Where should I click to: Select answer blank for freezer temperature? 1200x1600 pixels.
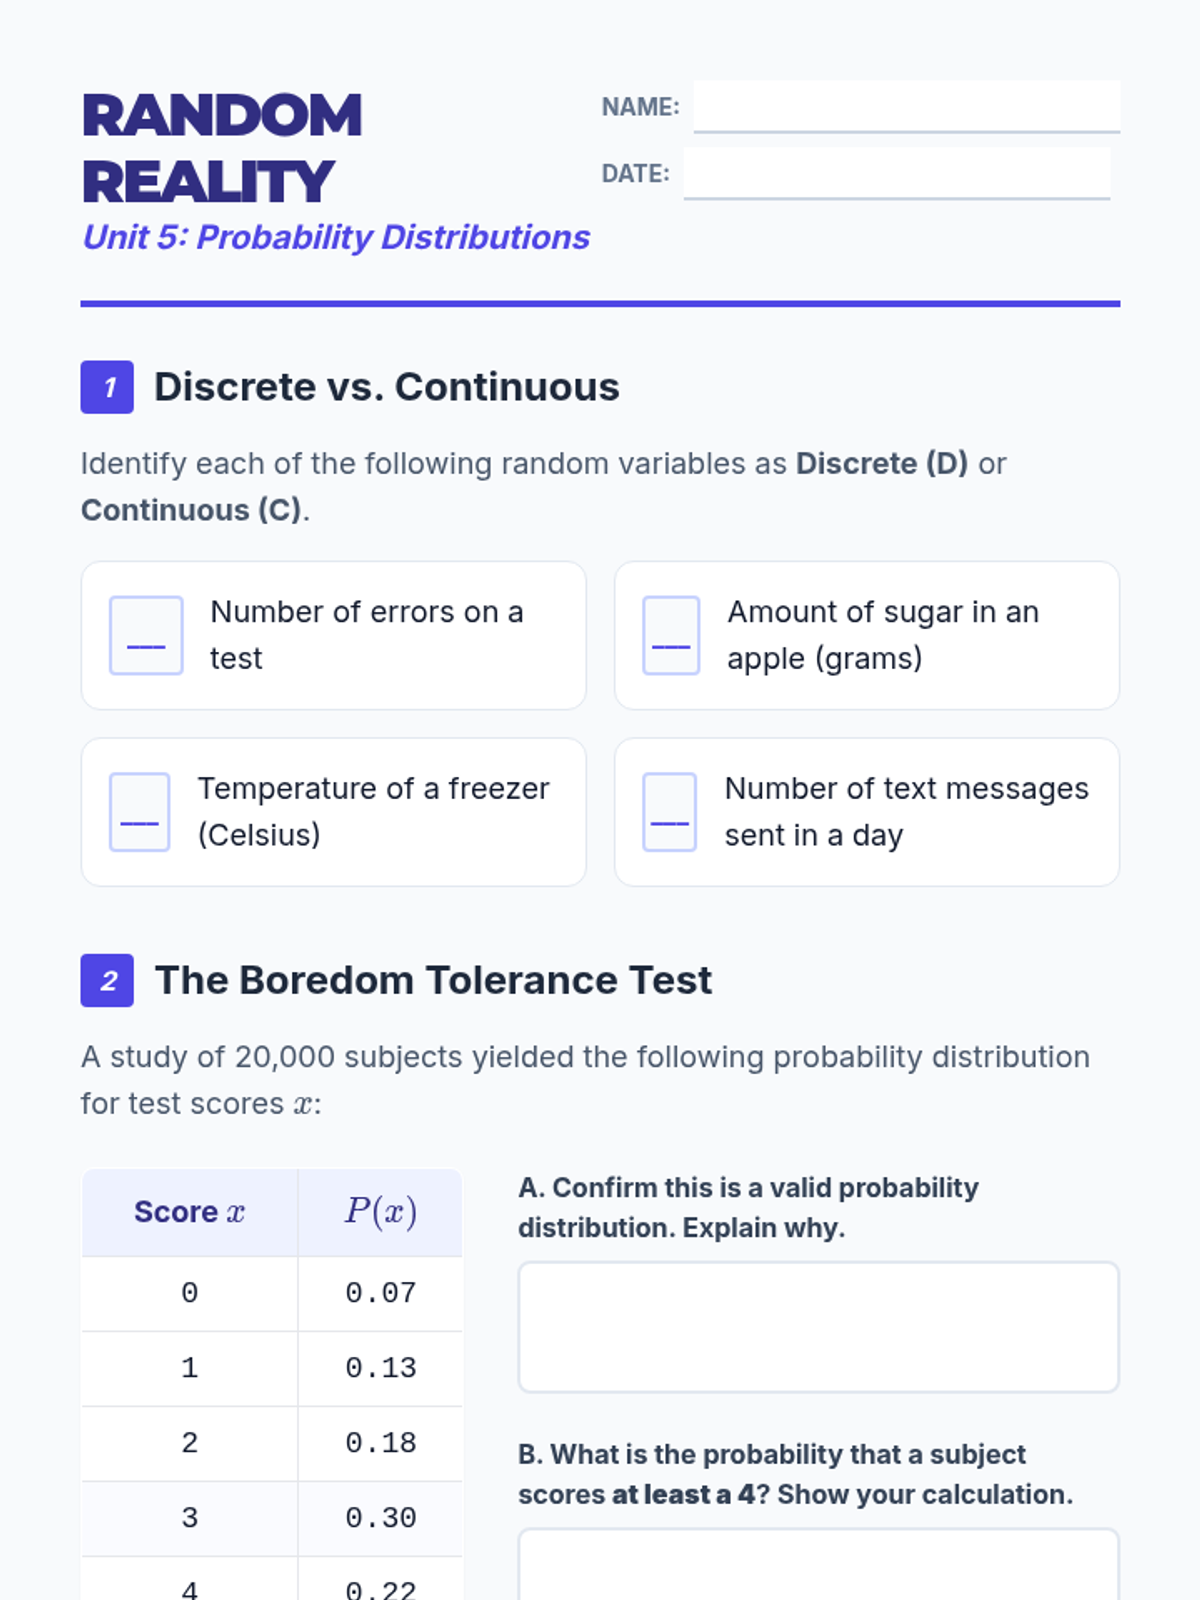139,812
